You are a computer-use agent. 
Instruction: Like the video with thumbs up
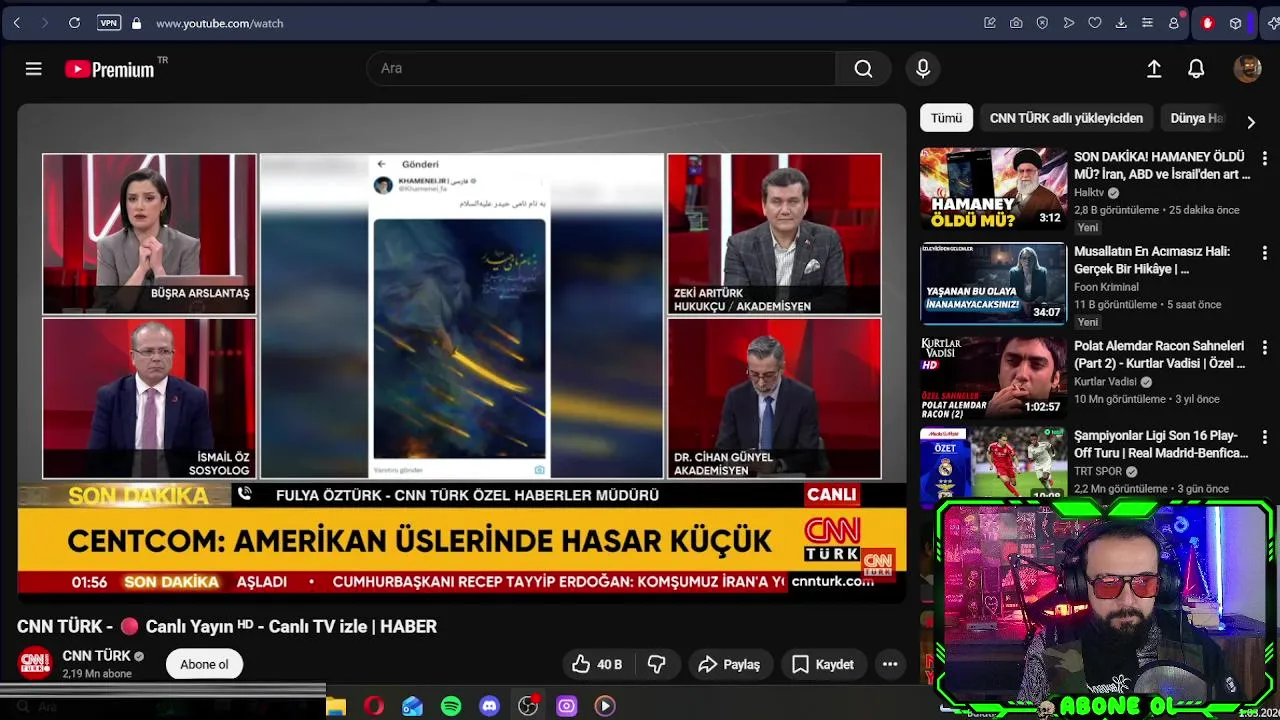(597, 664)
